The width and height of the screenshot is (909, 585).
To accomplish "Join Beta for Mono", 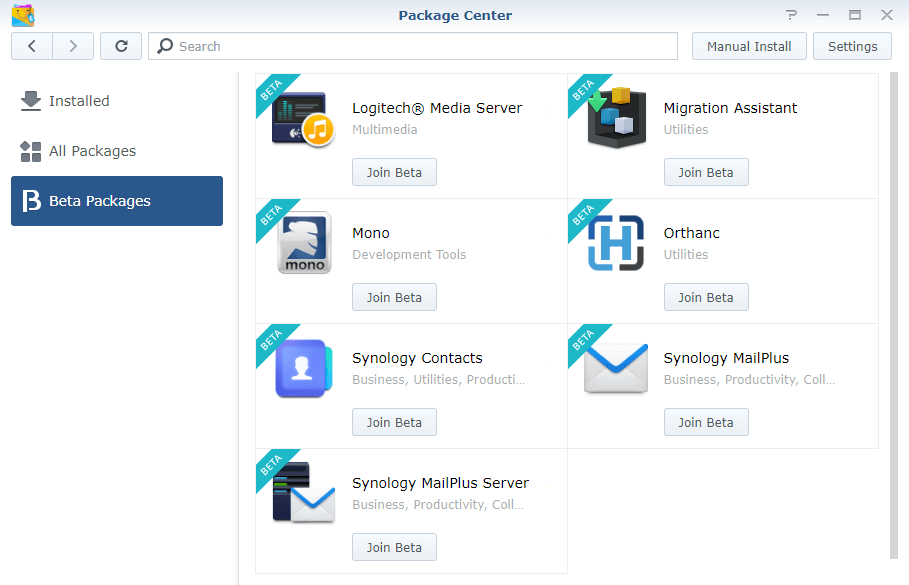I will [394, 297].
